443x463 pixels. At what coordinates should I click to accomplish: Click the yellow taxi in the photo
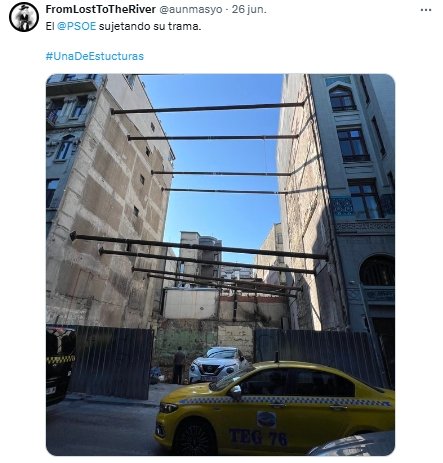click(274, 408)
